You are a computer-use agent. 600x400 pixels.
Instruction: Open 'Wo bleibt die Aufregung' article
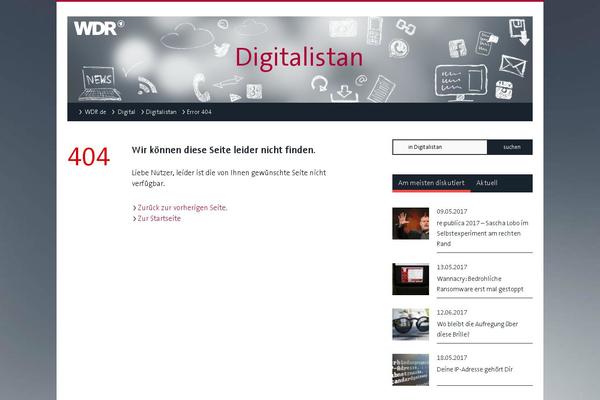click(x=477, y=329)
